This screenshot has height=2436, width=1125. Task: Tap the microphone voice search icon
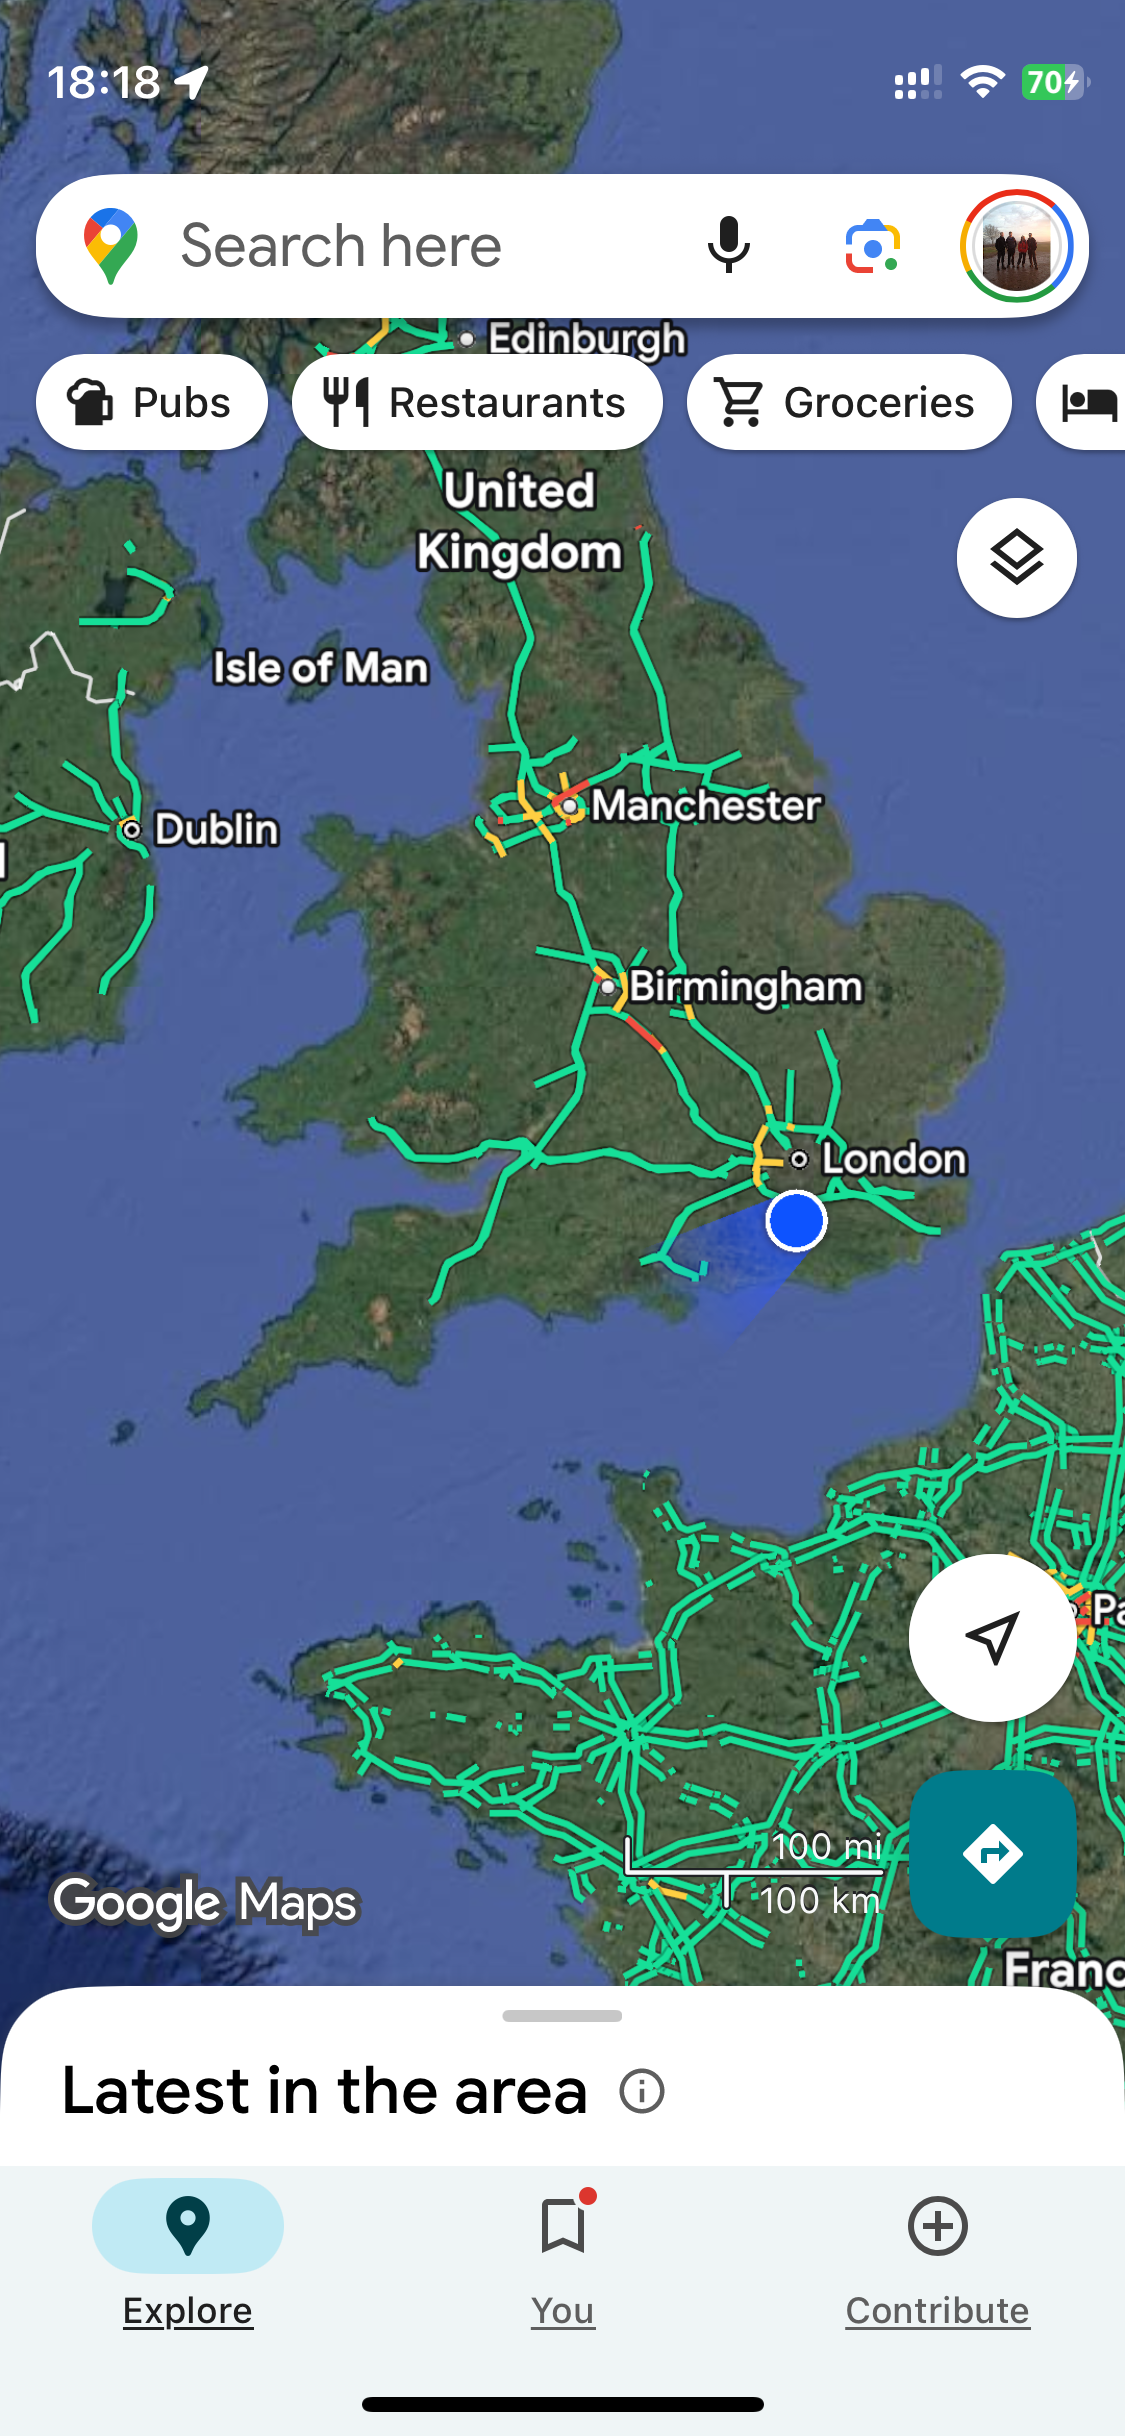pos(729,246)
